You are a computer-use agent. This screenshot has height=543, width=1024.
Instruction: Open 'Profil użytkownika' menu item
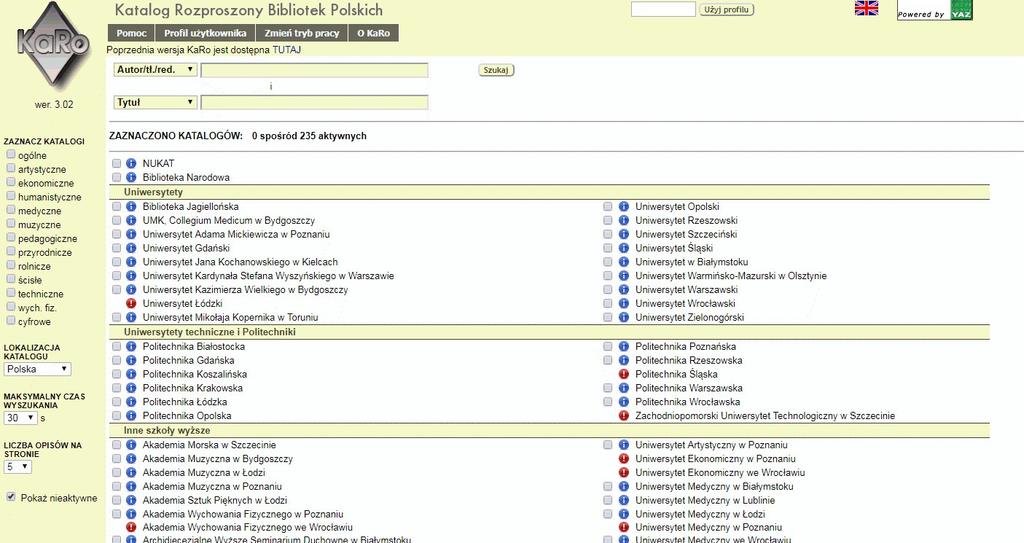205,33
